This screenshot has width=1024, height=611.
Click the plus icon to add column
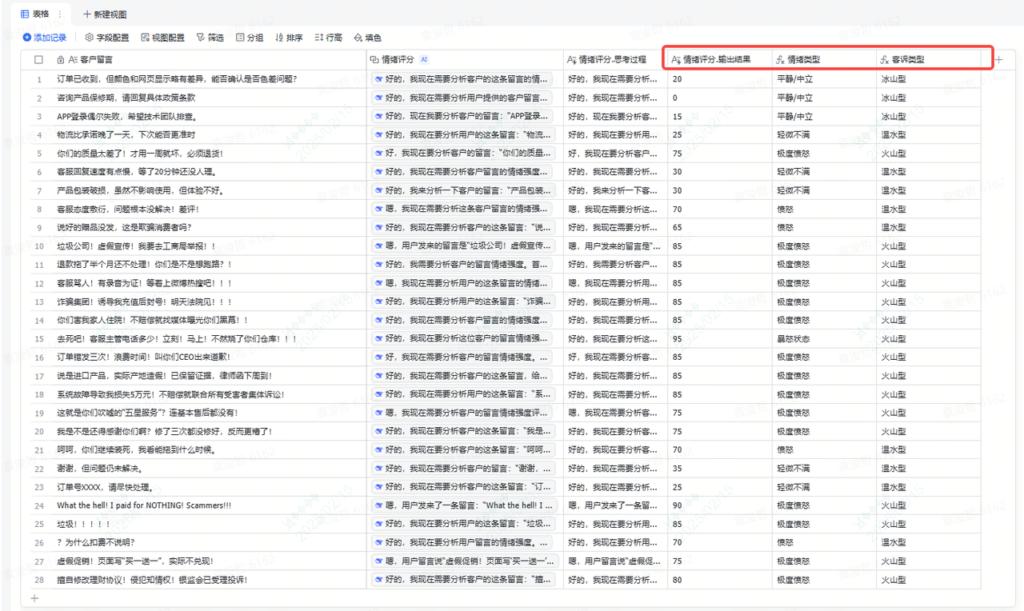coord(998,59)
